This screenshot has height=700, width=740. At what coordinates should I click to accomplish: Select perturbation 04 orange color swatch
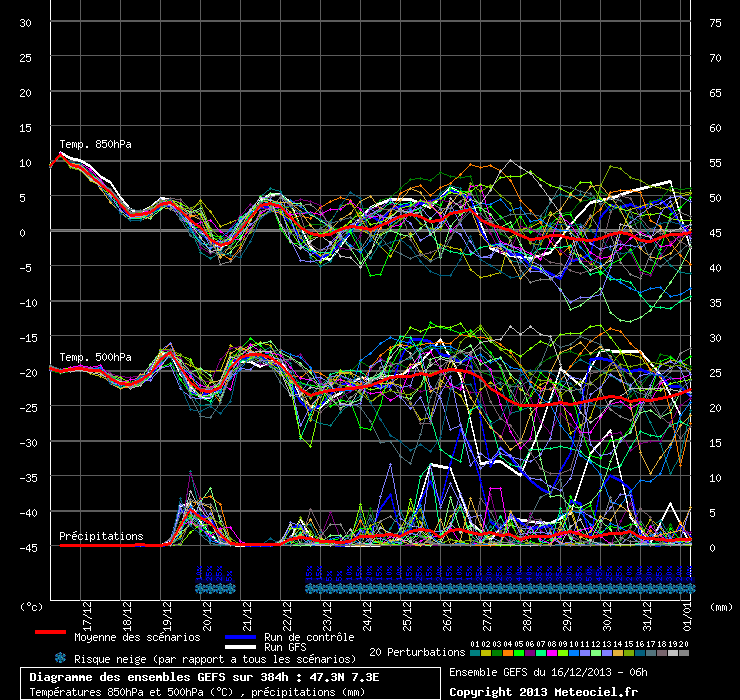pos(507,652)
